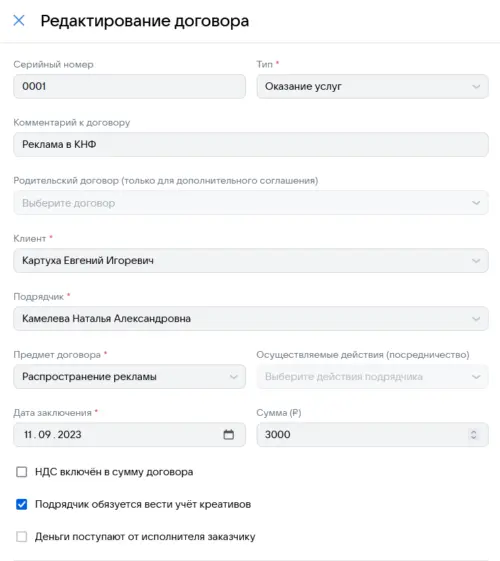This screenshot has height=561, width=500.
Task: Open dropdown with Картуха Евгений Игоревич
Action: pyautogui.click(x=251, y=261)
